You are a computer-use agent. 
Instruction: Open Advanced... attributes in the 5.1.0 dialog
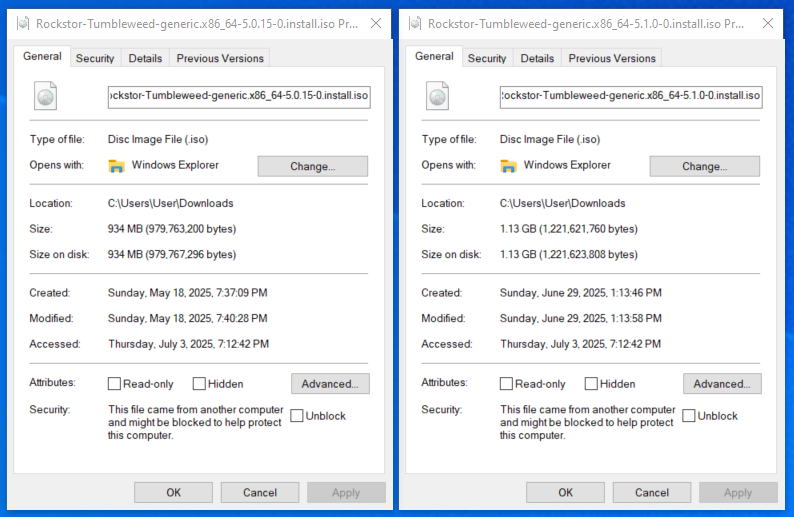722,384
